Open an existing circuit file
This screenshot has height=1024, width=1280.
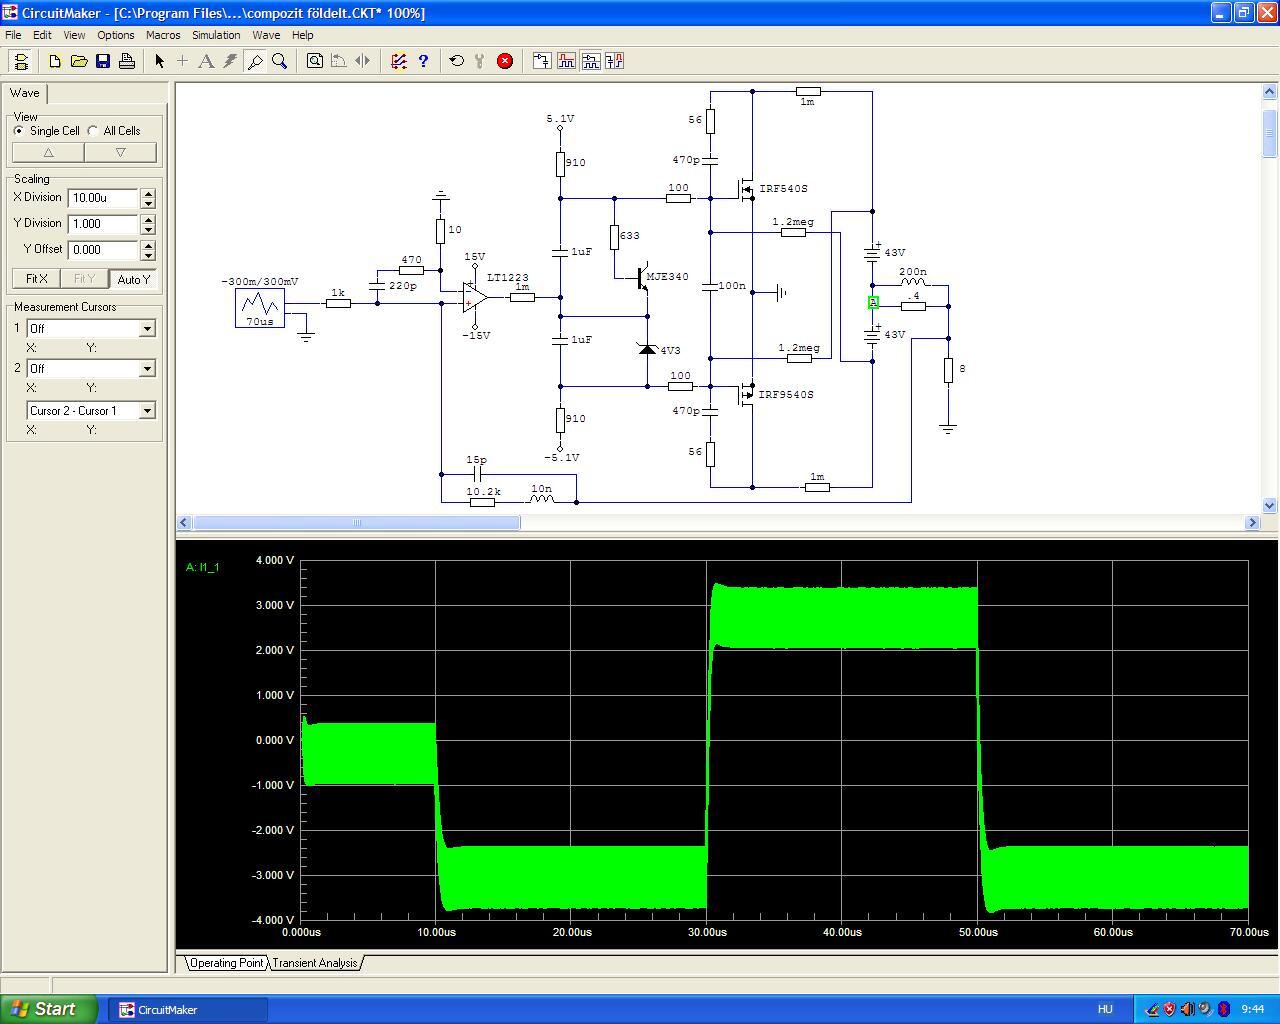click(79, 61)
